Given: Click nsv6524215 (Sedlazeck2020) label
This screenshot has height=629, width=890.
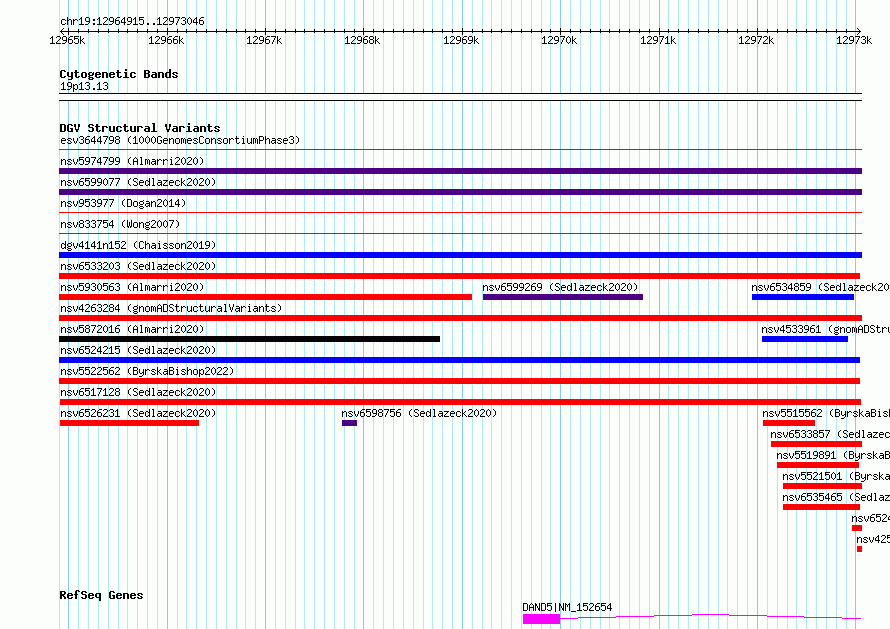Looking at the screenshot, I should point(138,350).
